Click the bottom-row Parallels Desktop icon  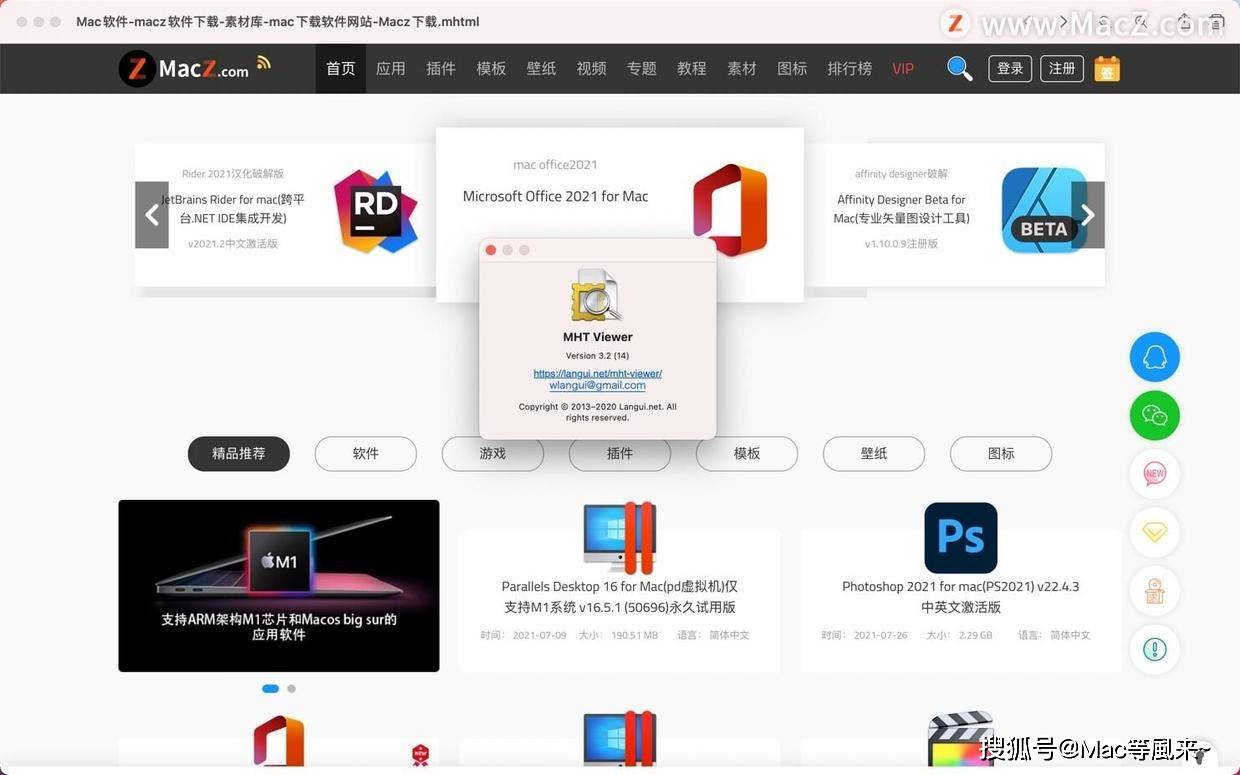pos(619,741)
